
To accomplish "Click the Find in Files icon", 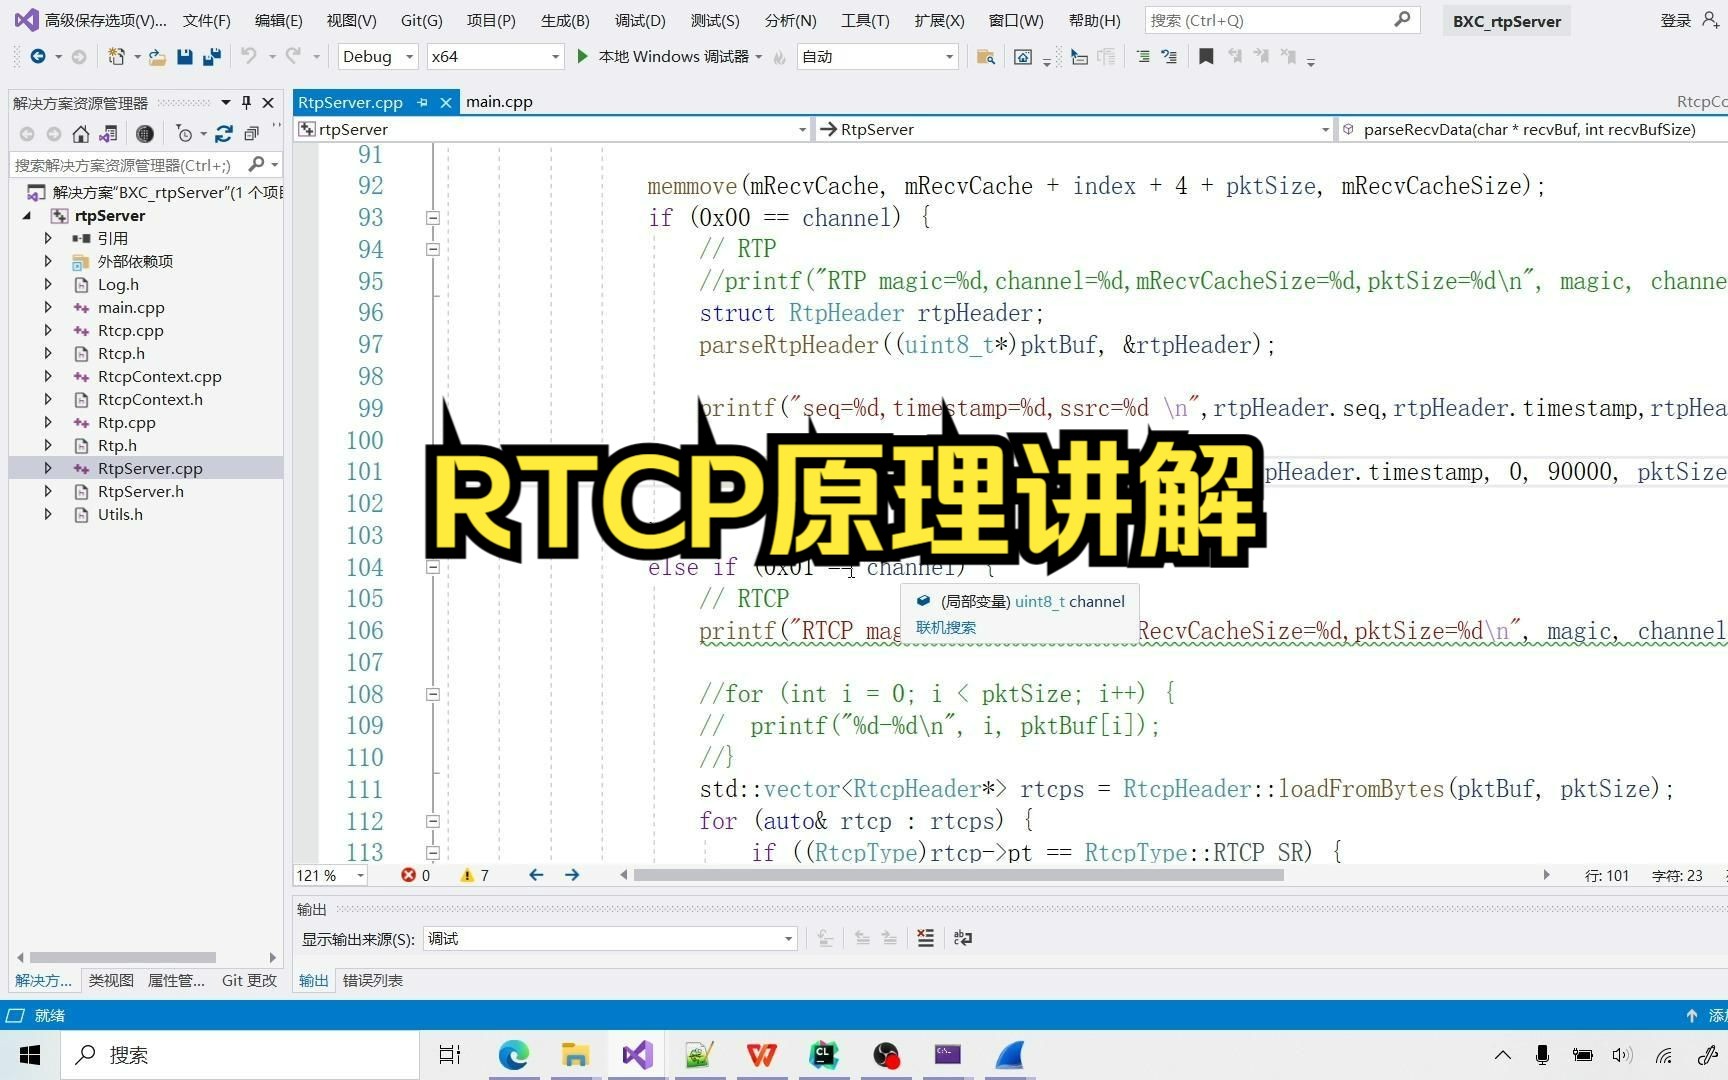I will pos(985,57).
